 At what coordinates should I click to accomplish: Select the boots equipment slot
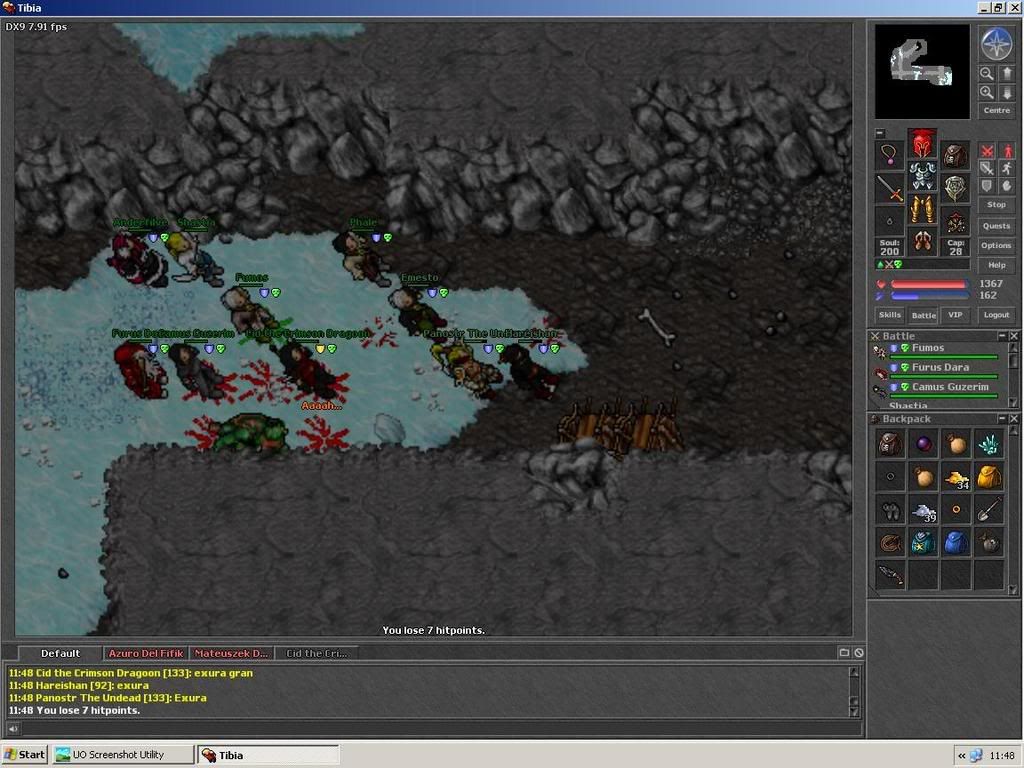pos(922,242)
